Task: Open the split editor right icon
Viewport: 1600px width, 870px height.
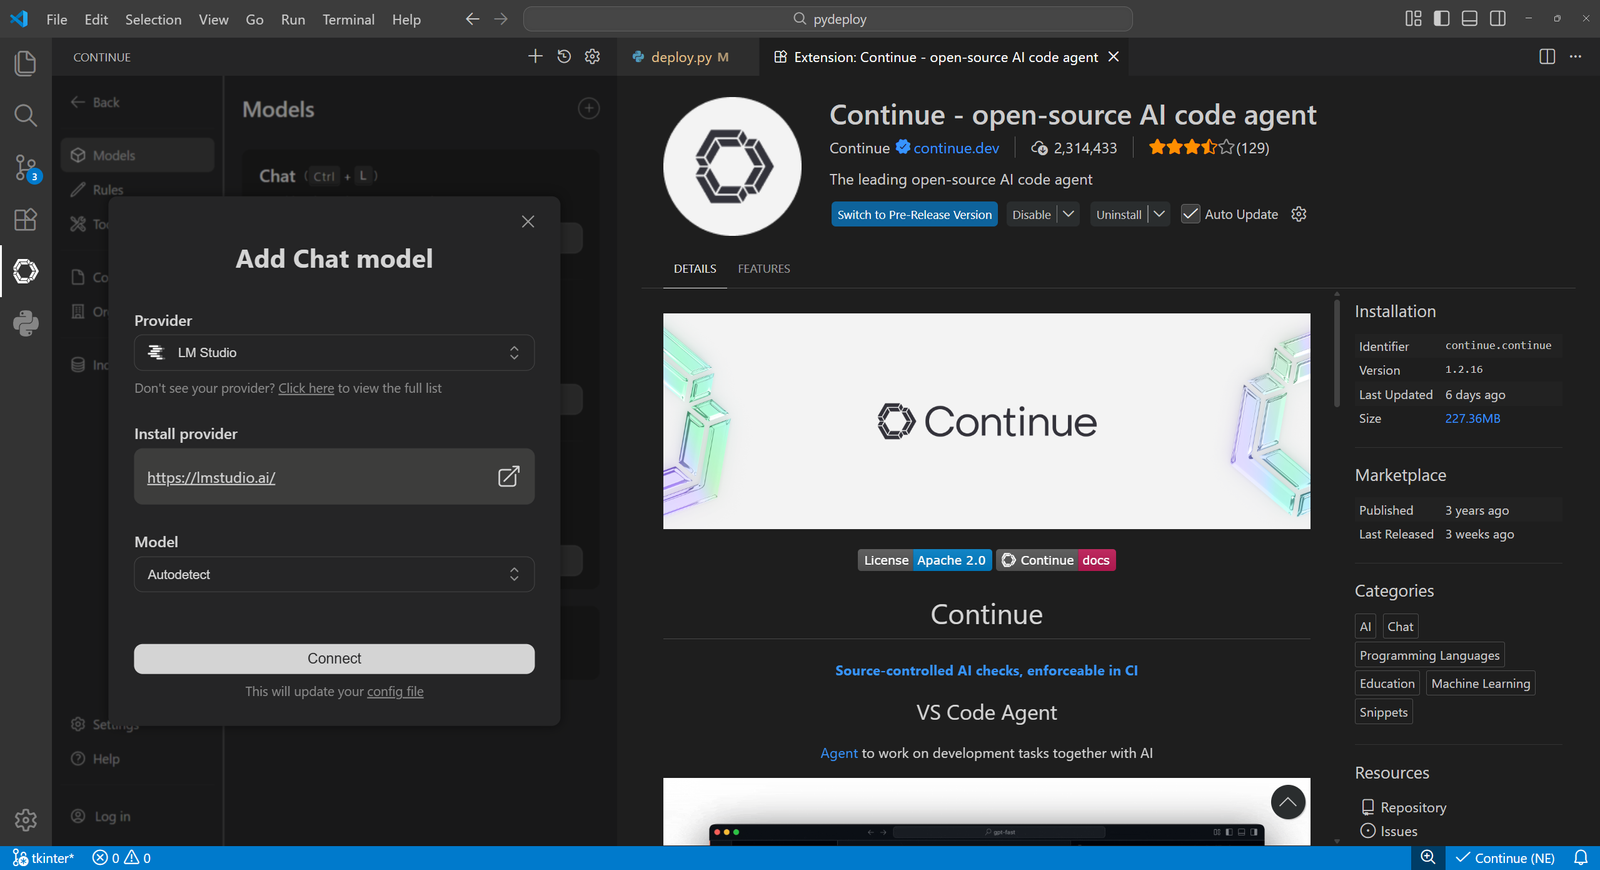Action: tap(1547, 57)
